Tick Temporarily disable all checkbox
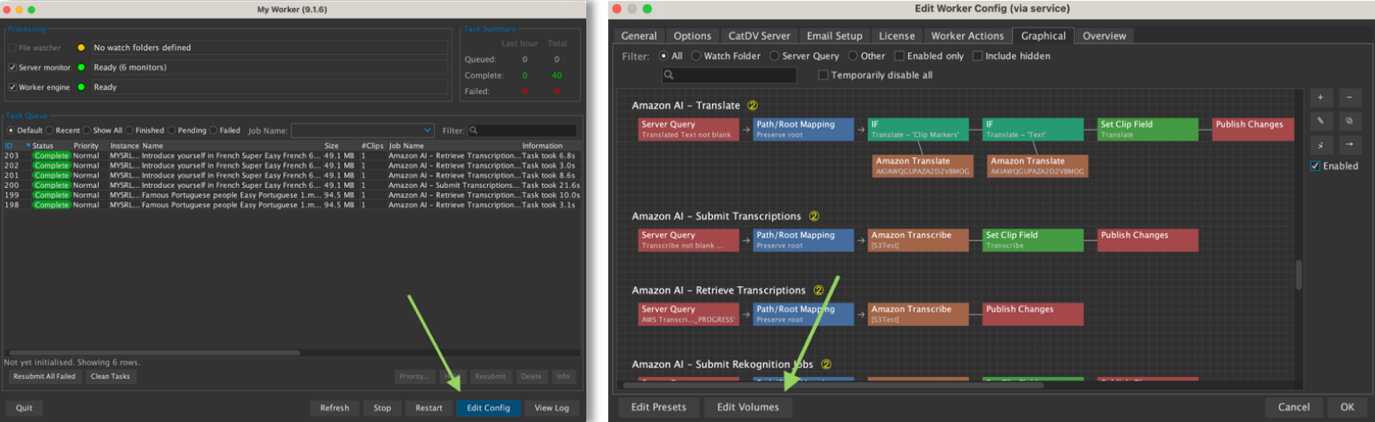This screenshot has width=1375, height=422. pyautogui.click(x=823, y=75)
